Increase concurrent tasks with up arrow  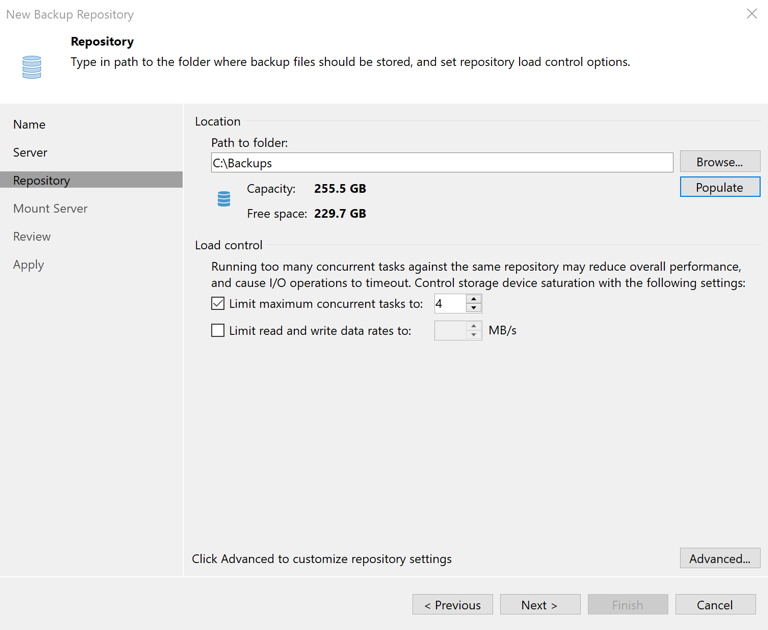[474, 298]
